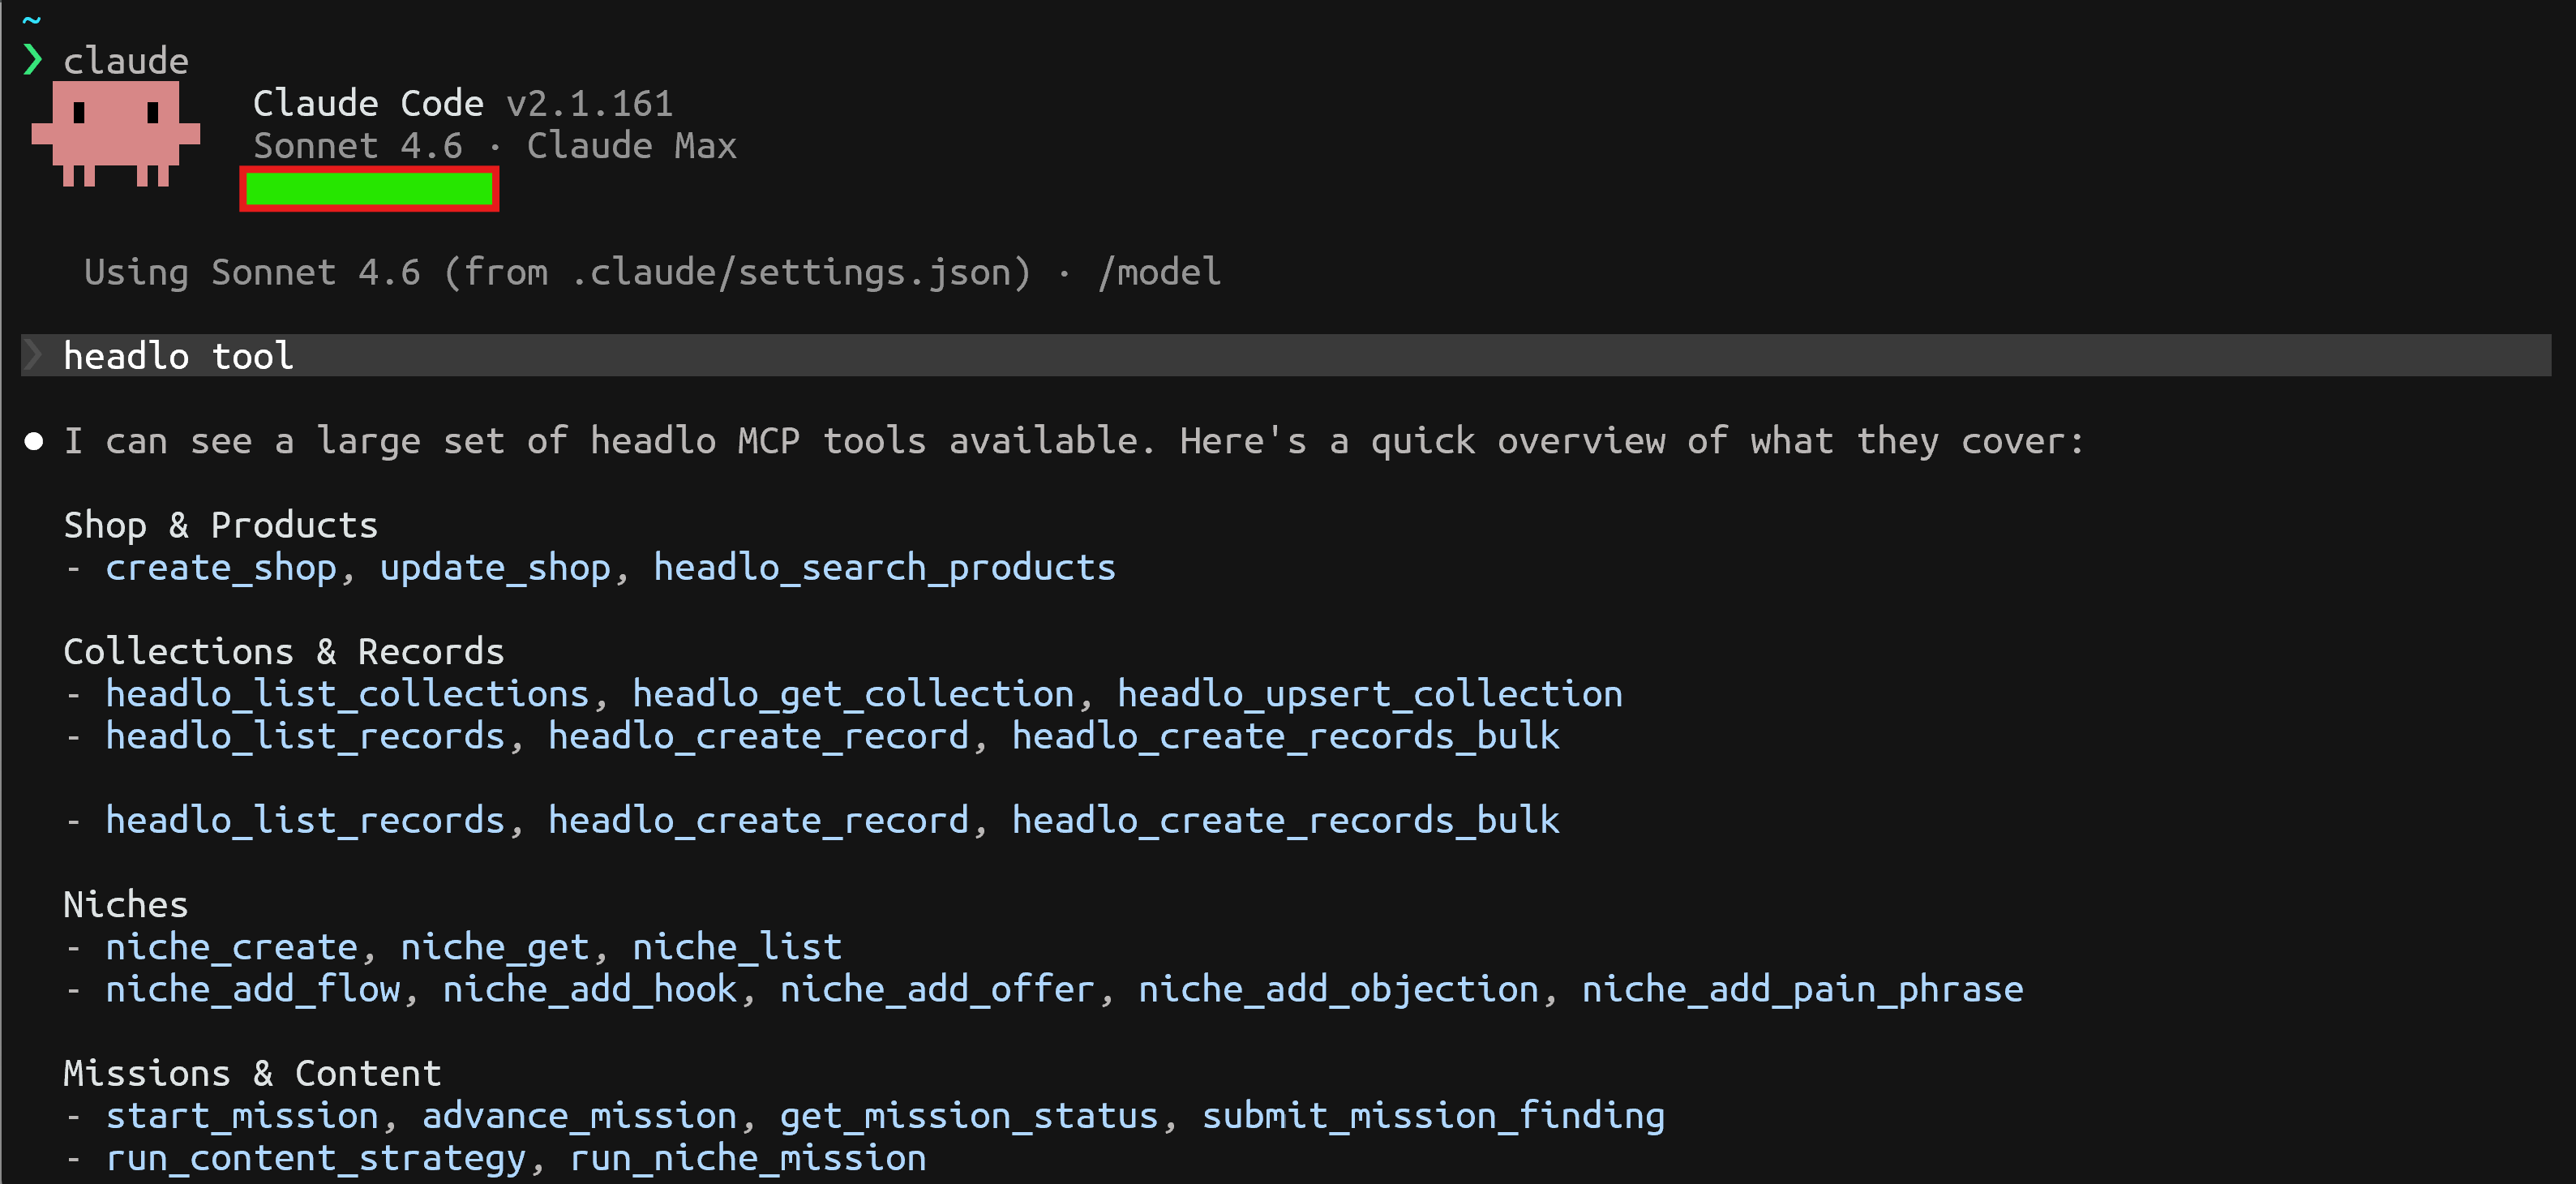
Task: Click headlo_list_collections tool name
Action: [x=348, y=693]
